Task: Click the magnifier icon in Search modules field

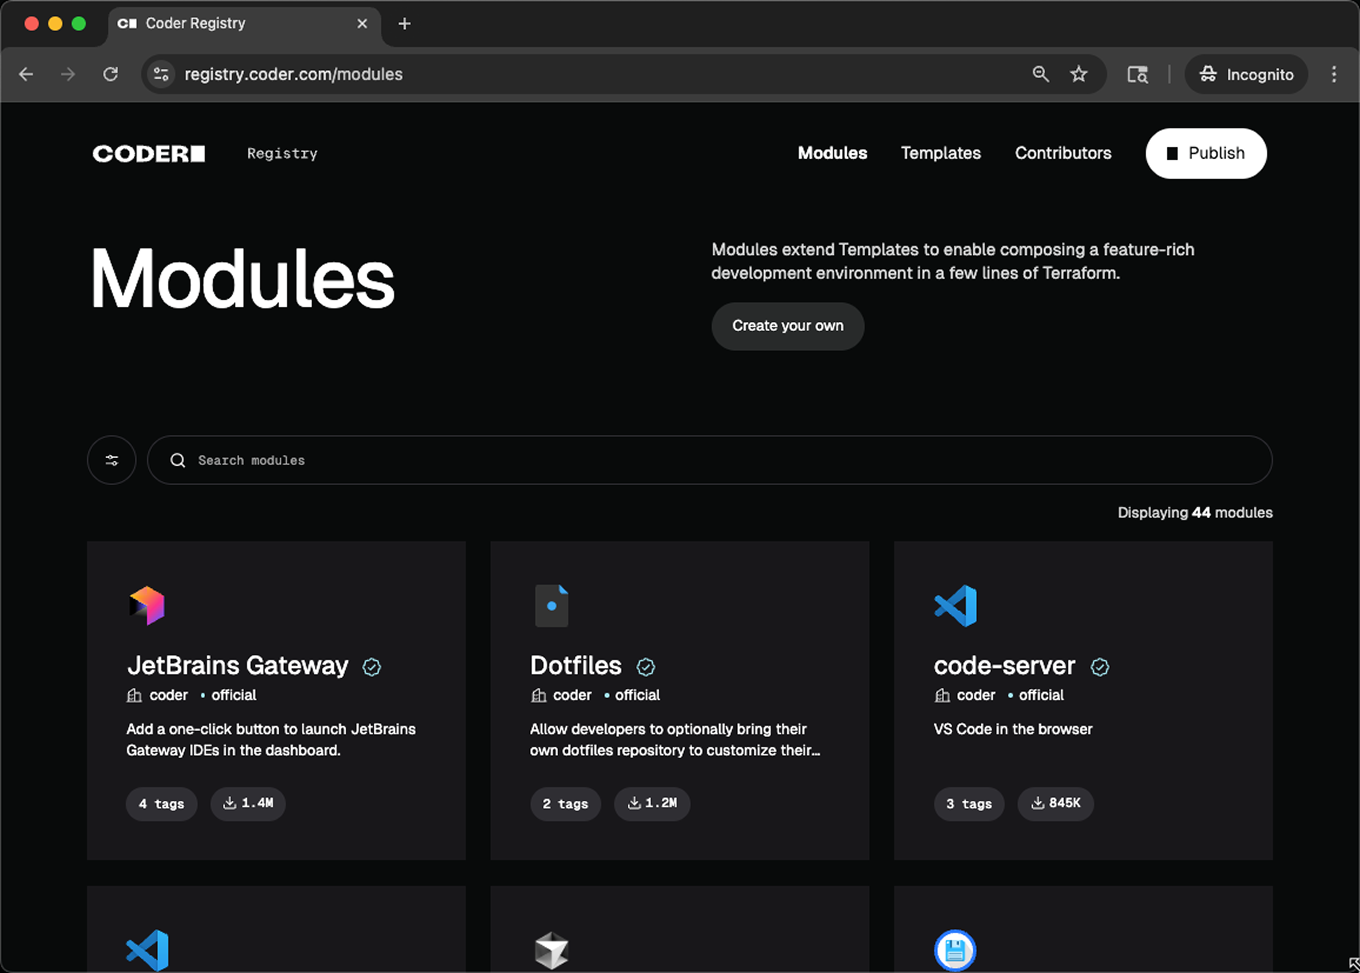Action: (178, 460)
